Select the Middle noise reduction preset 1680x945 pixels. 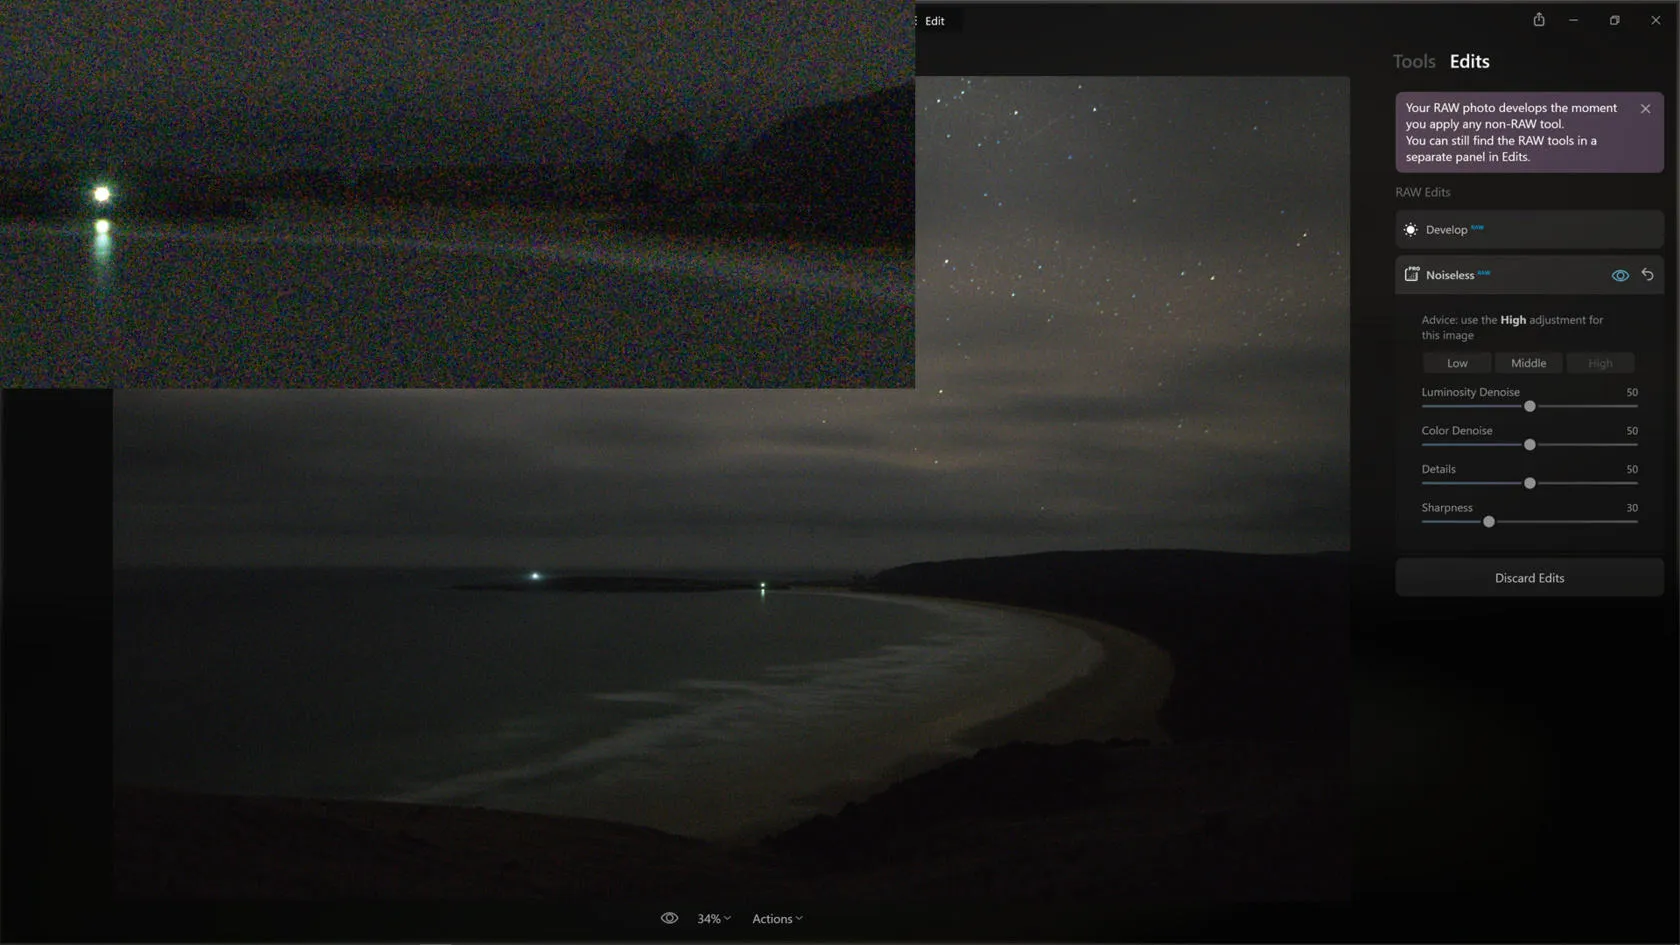pos(1528,363)
